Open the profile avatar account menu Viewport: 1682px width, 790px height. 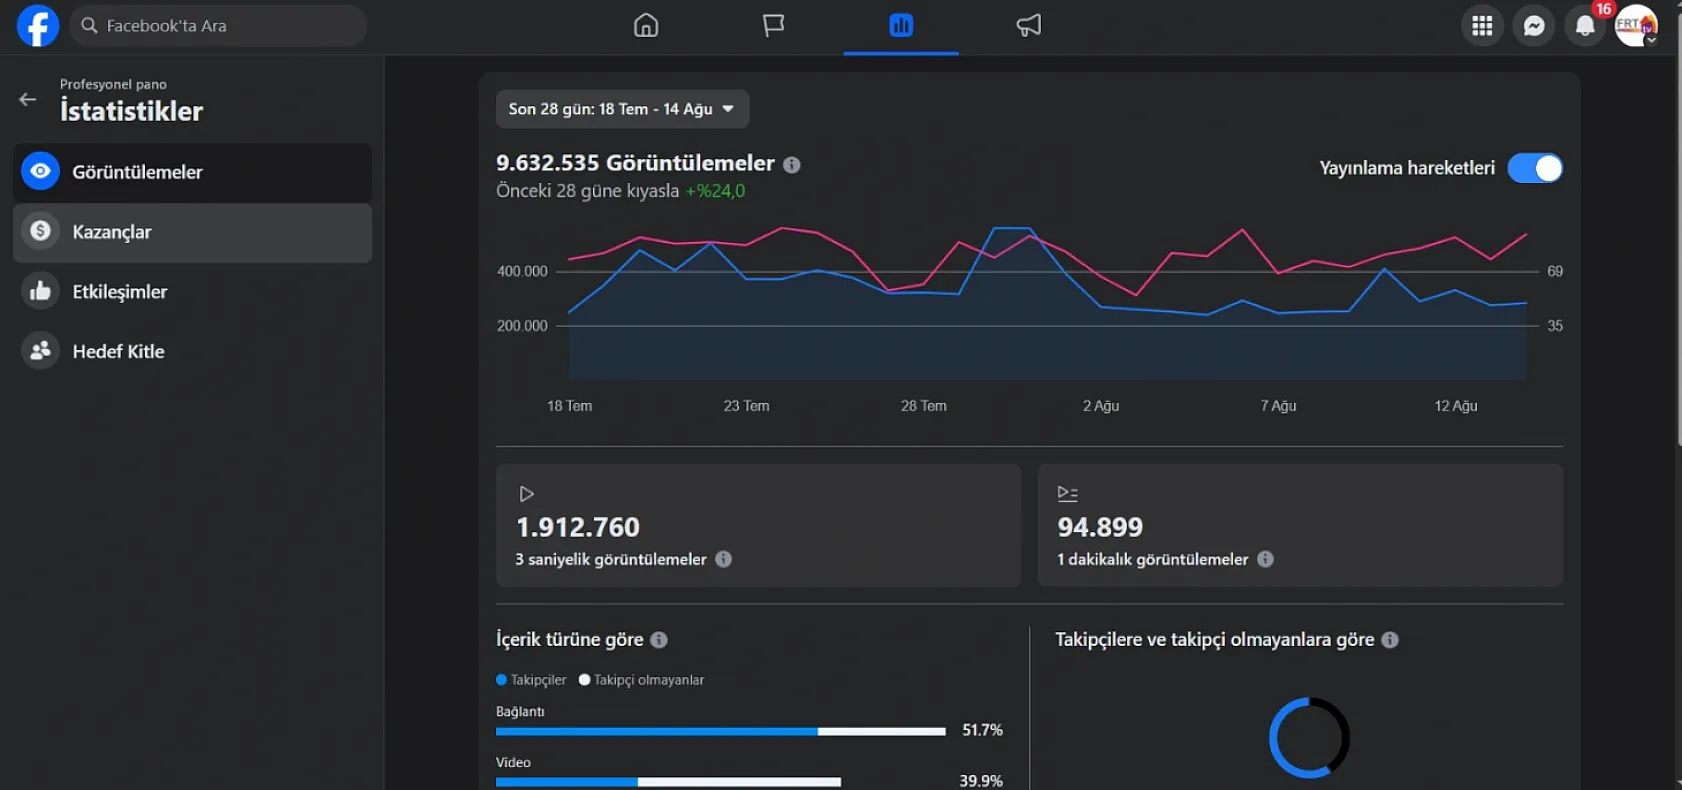point(1636,26)
